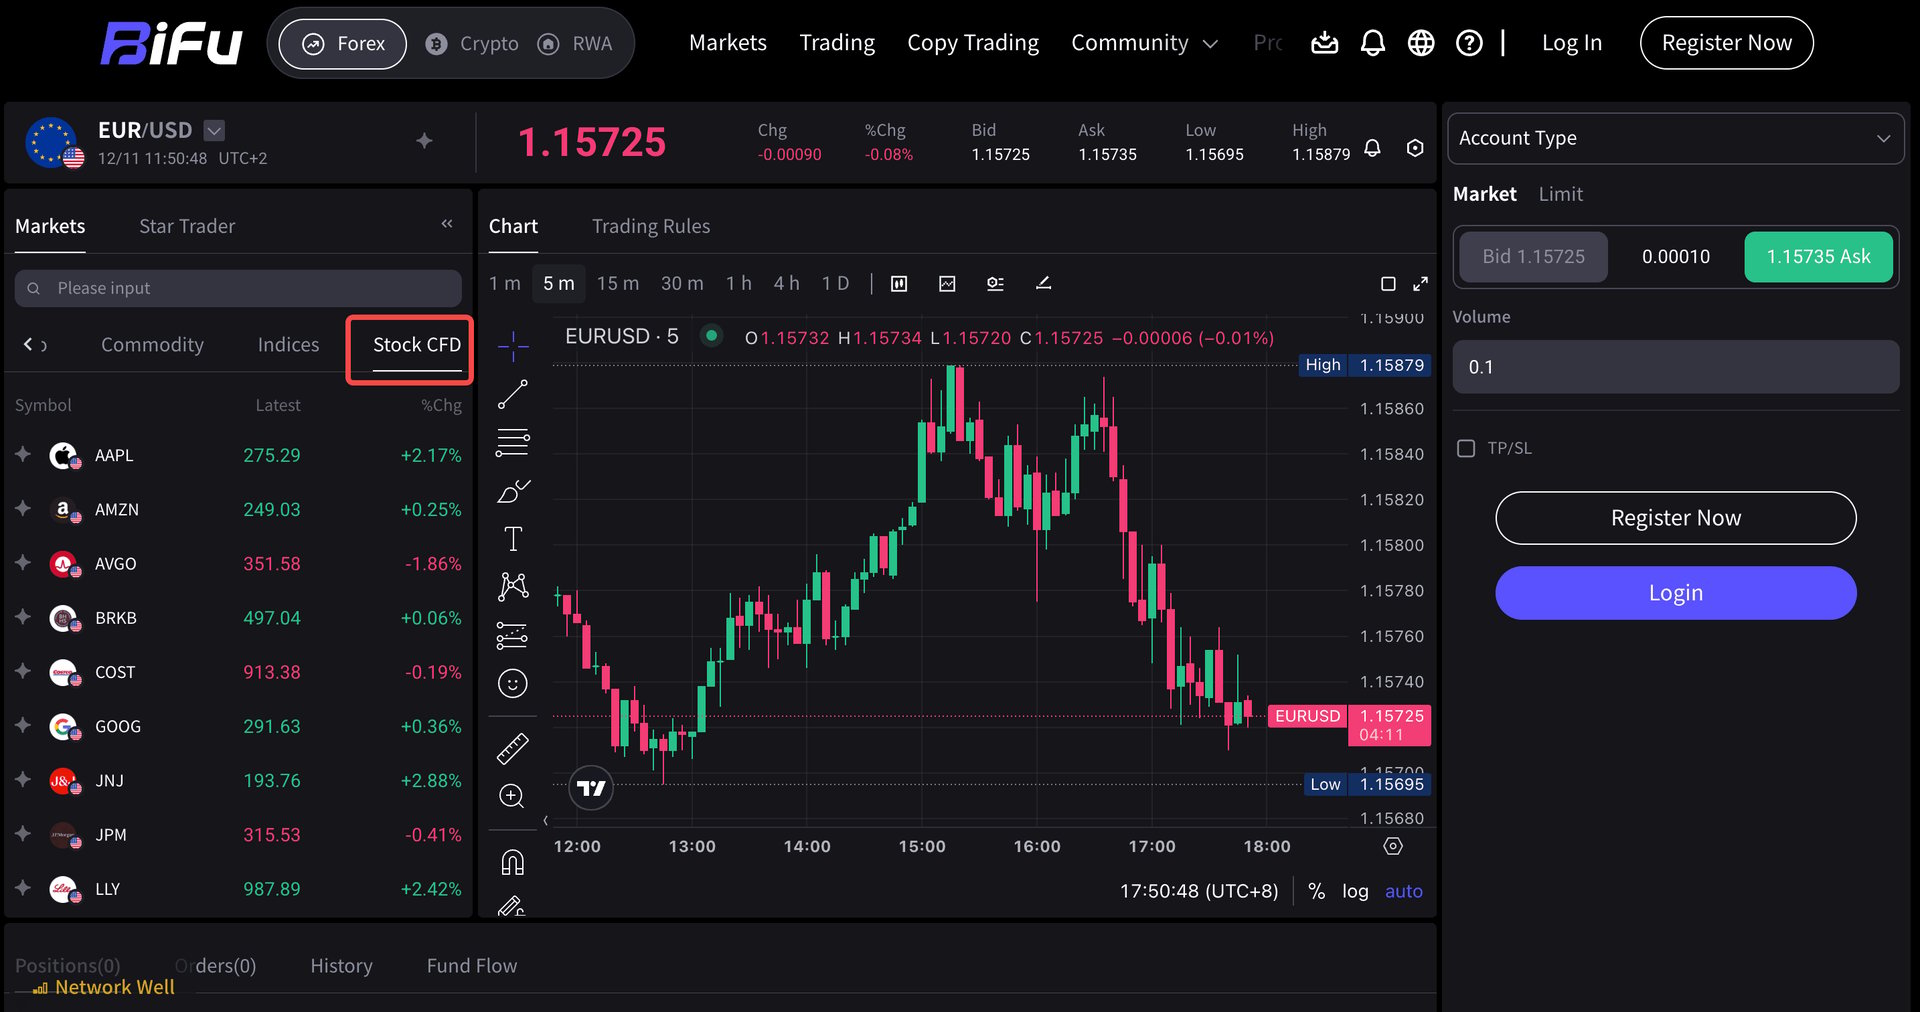The image size is (1920, 1012).
Task: Open the hexagon settings icon beside High
Action: coord(1415,148)
